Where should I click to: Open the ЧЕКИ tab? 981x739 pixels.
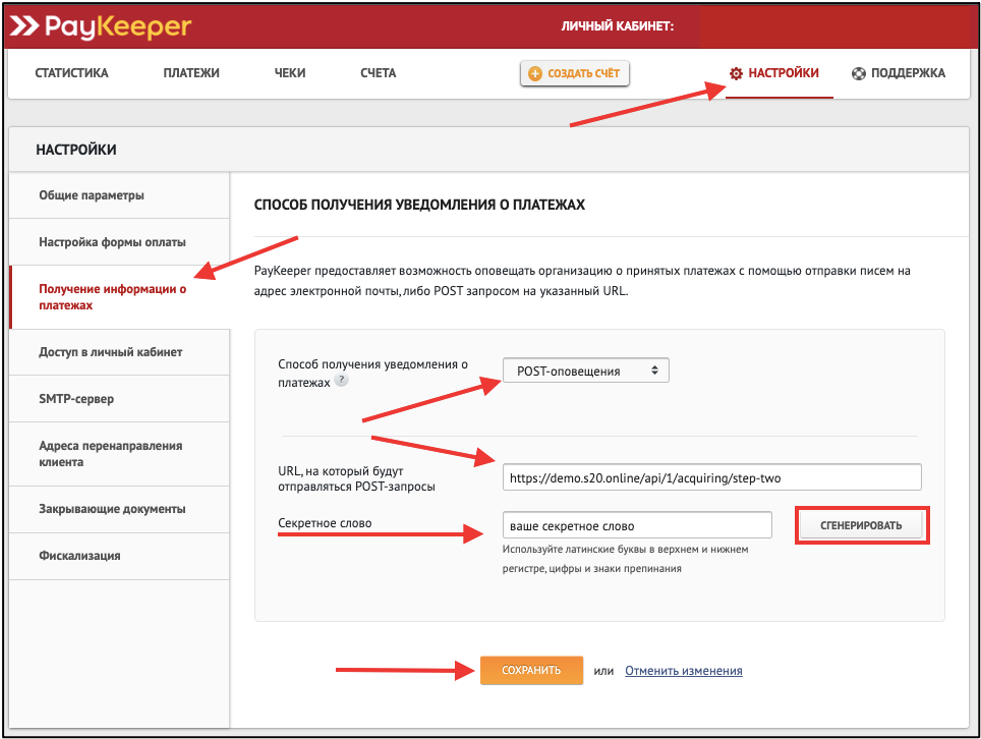[290, 73]
